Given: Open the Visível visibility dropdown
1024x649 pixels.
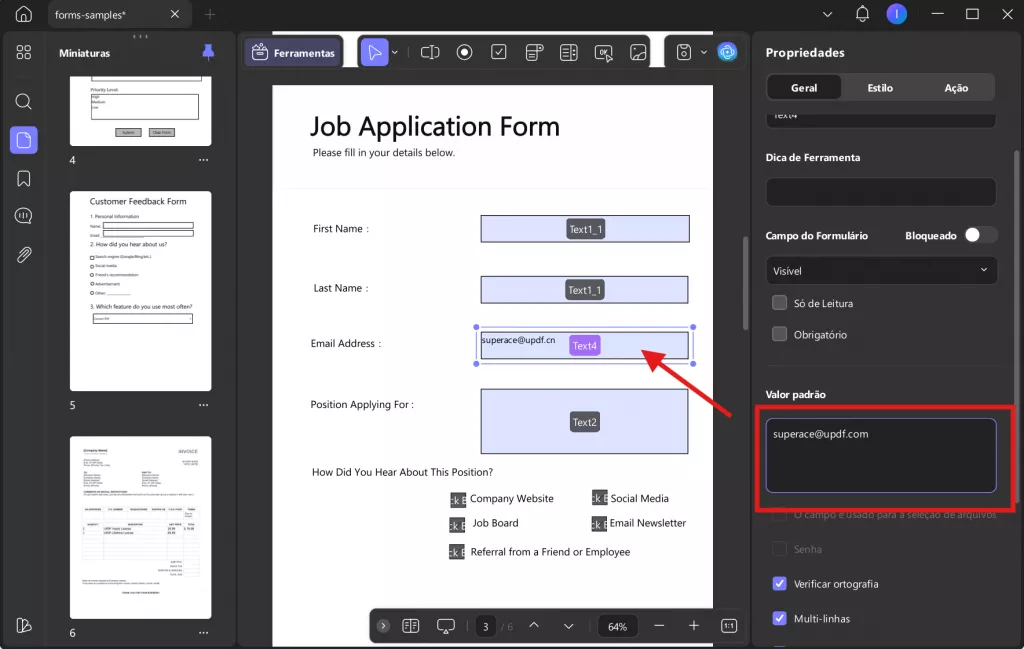Looking at the screenshot, I should click(x=881, y=270).
